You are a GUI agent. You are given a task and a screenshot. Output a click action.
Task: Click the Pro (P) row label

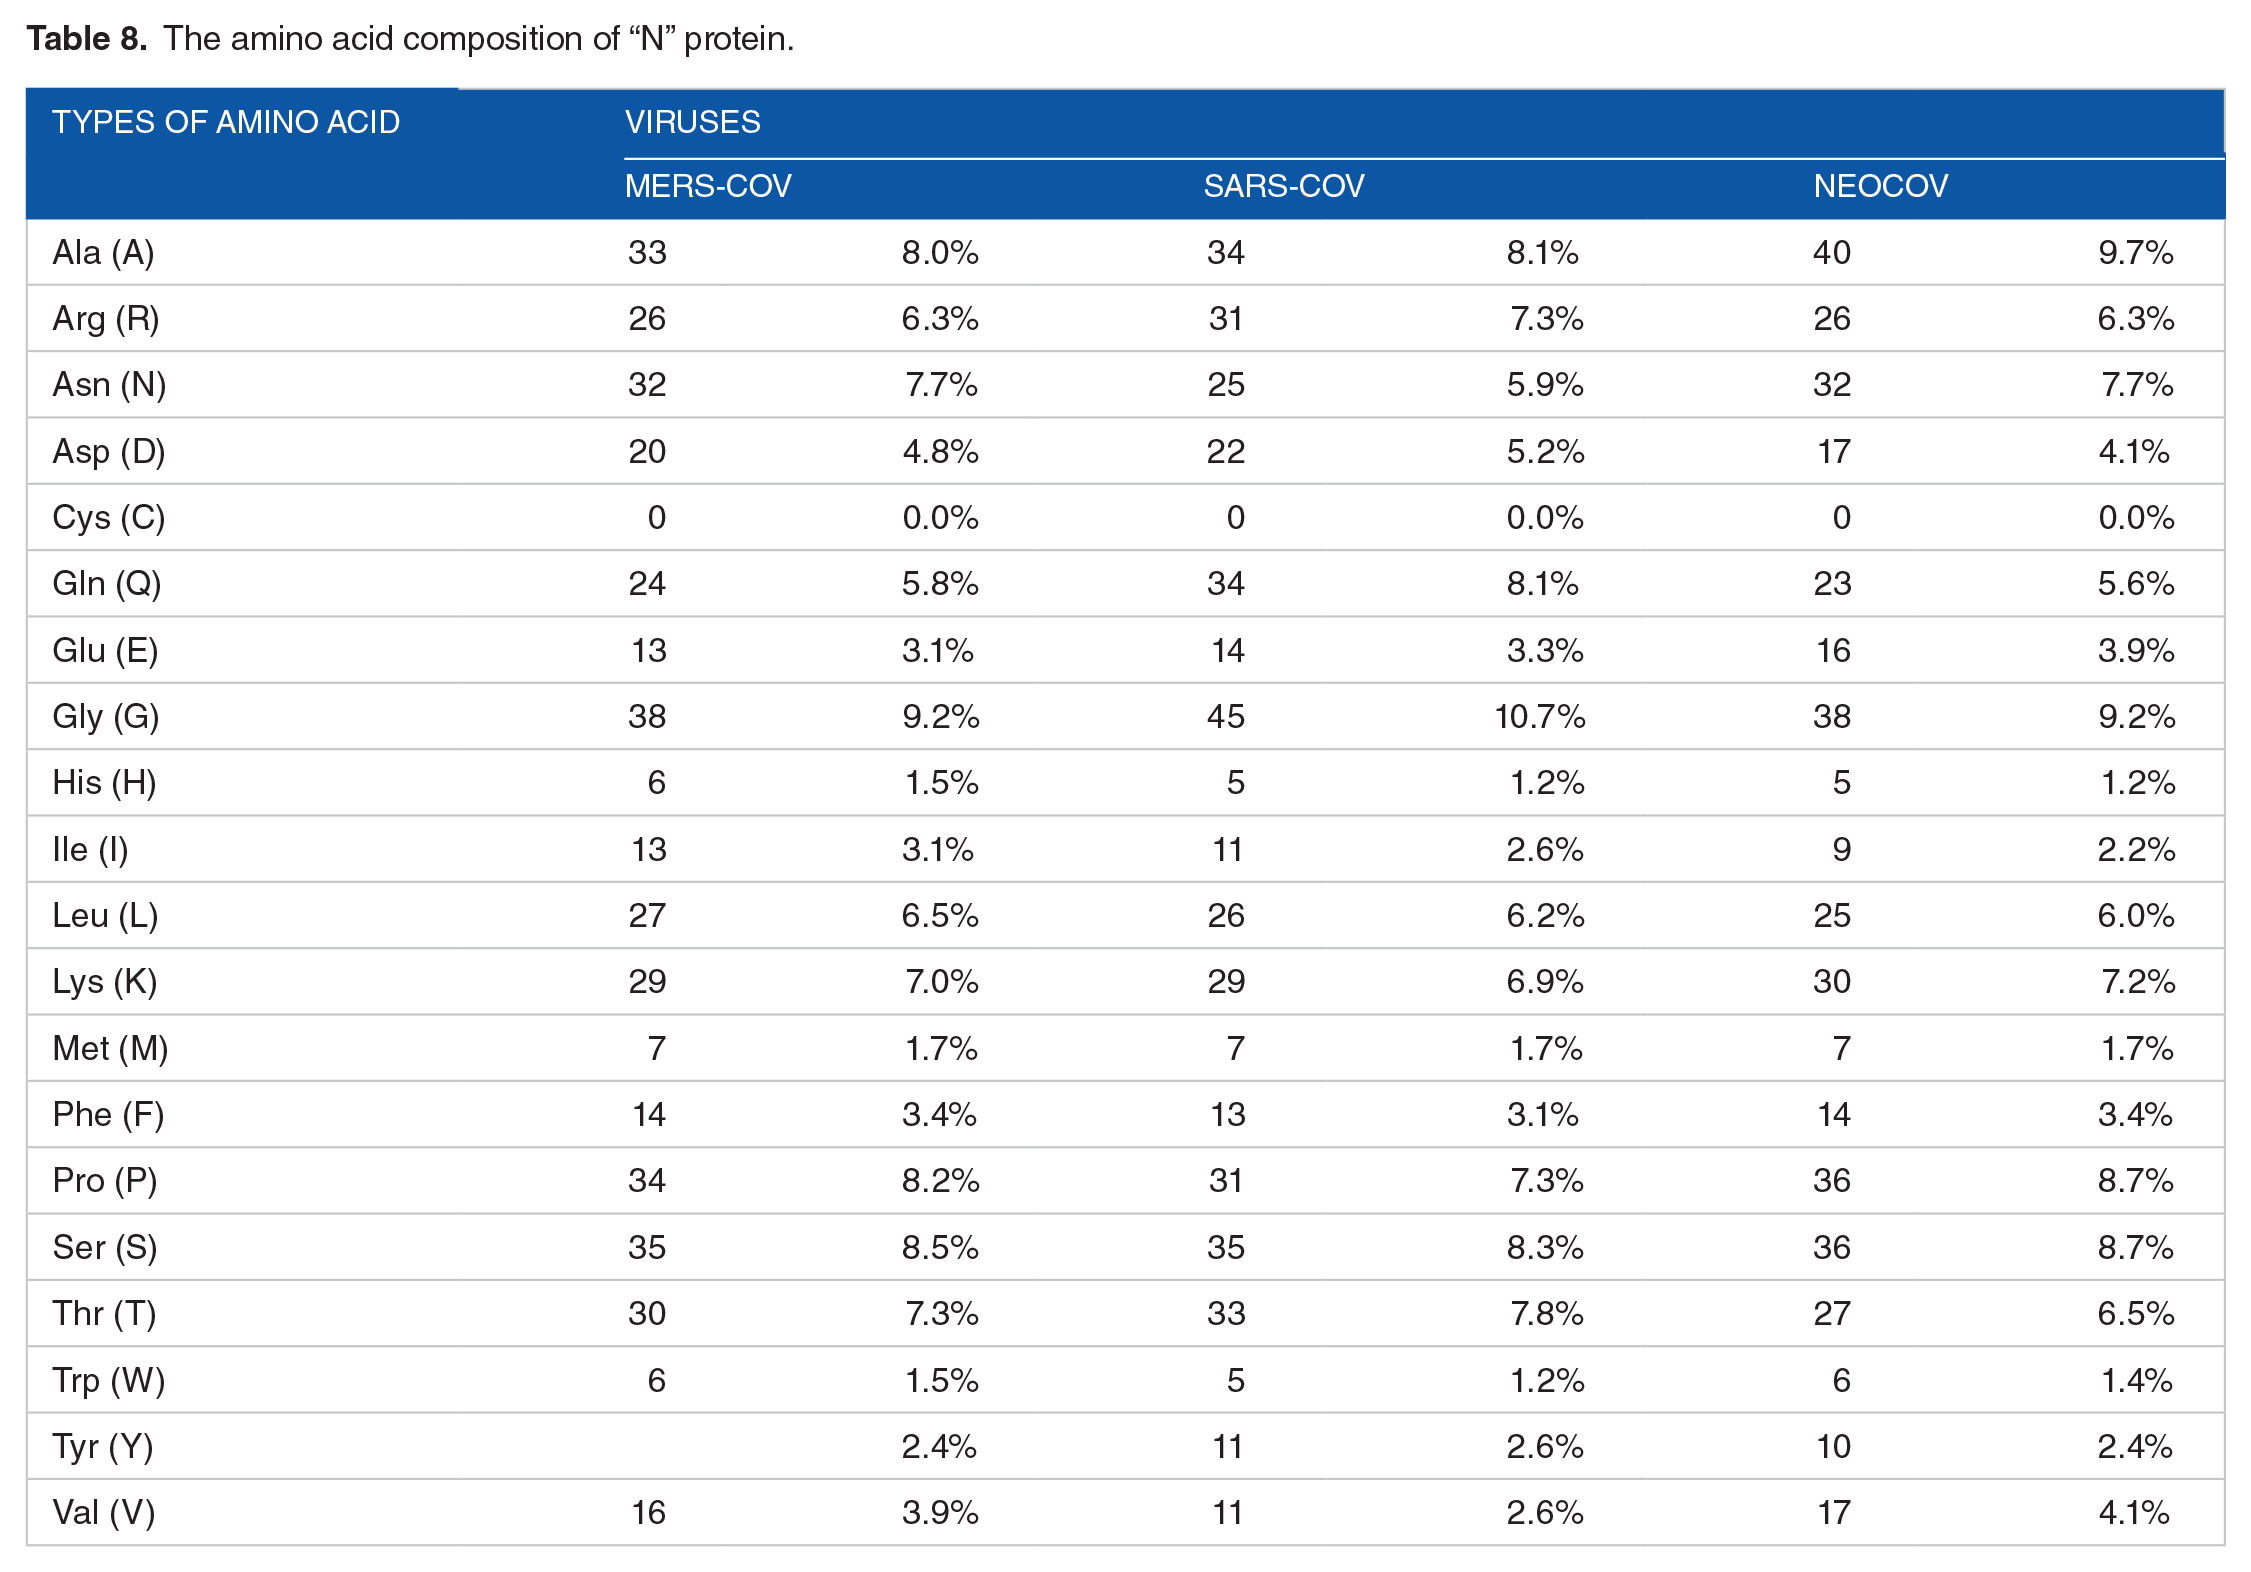(105, 1180)
